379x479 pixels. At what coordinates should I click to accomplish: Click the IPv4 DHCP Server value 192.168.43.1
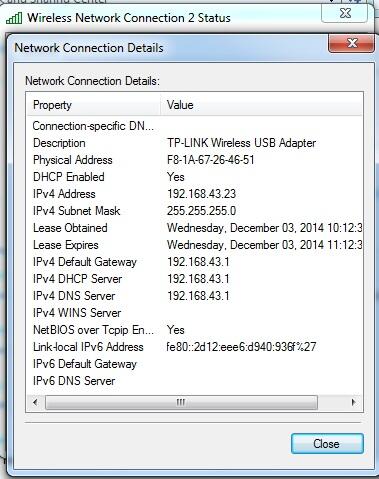[x=198, y=279]
